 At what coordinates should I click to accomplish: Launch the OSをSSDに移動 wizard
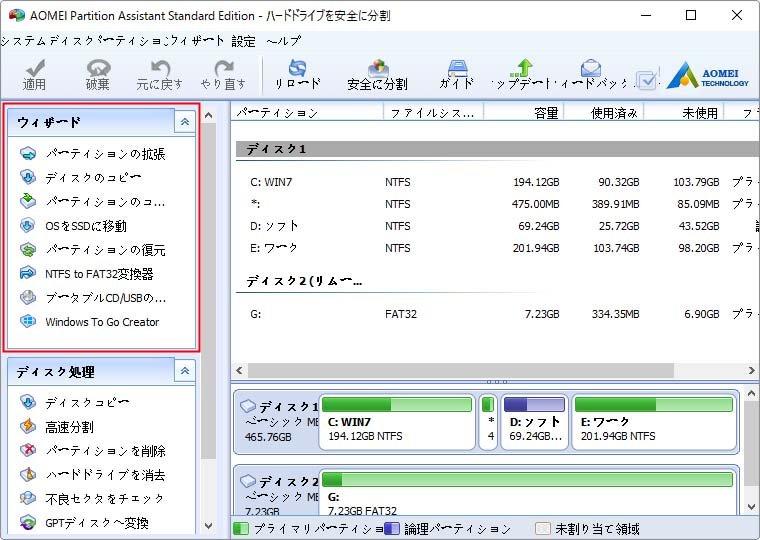[73, 226]
